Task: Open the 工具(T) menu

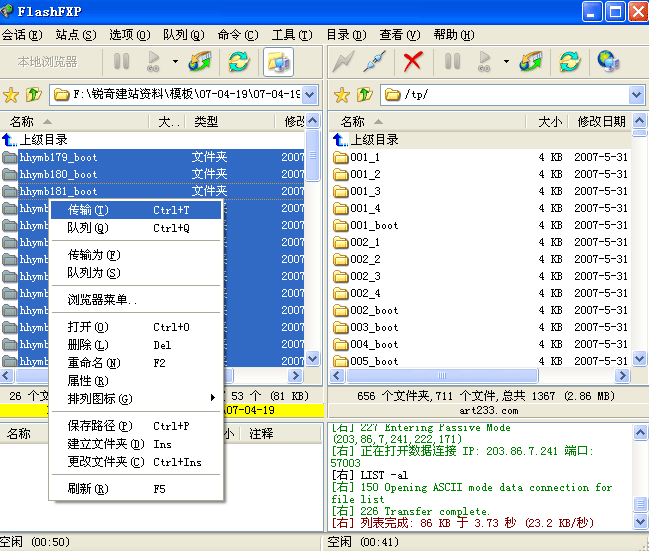Action: [x=292, y=35]
